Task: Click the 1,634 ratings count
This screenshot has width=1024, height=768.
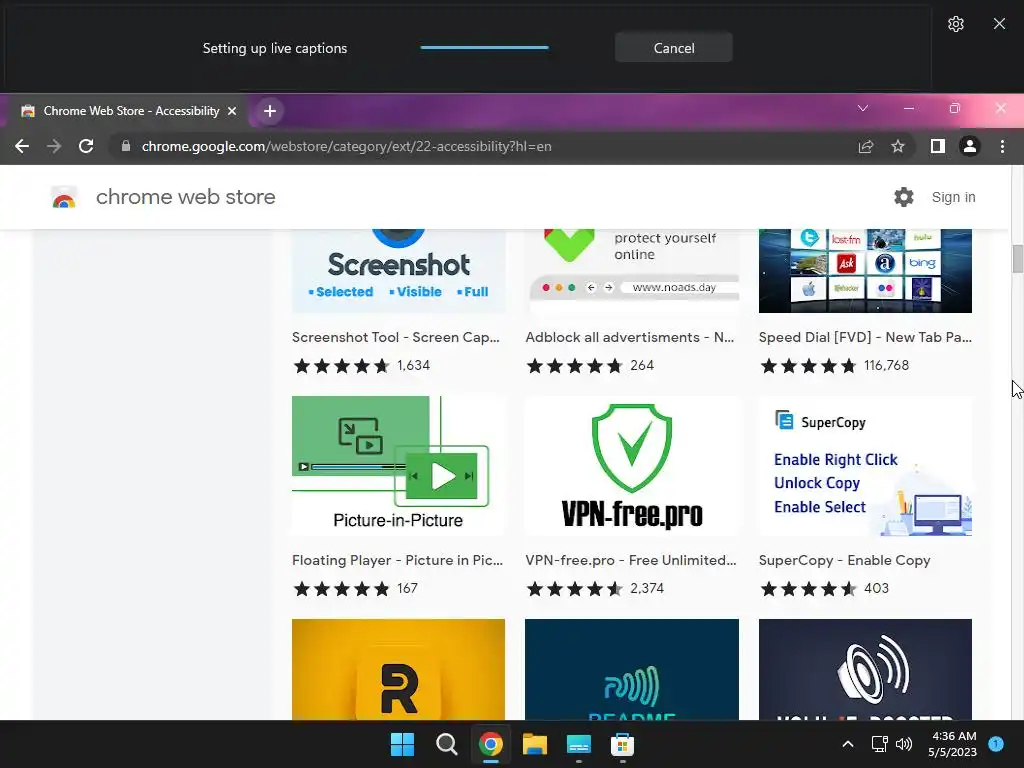Action: coord(413,365)
